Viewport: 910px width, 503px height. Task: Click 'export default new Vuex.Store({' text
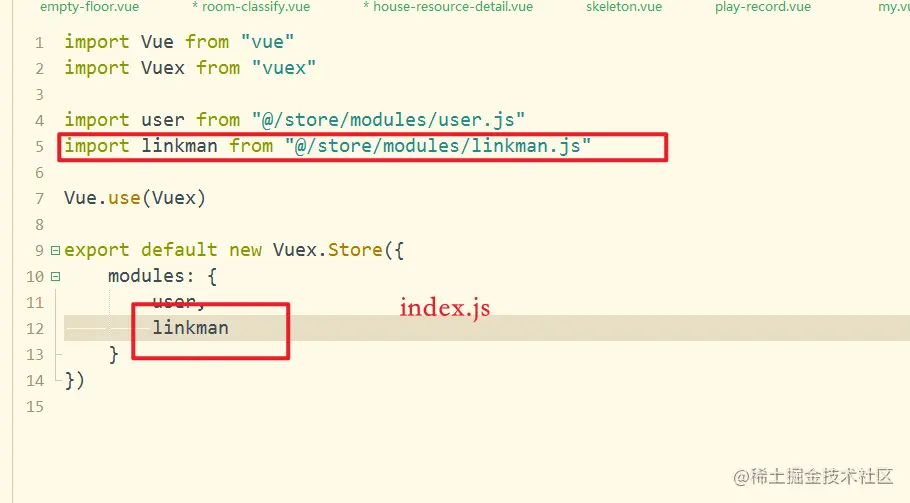tap(234, 250)
